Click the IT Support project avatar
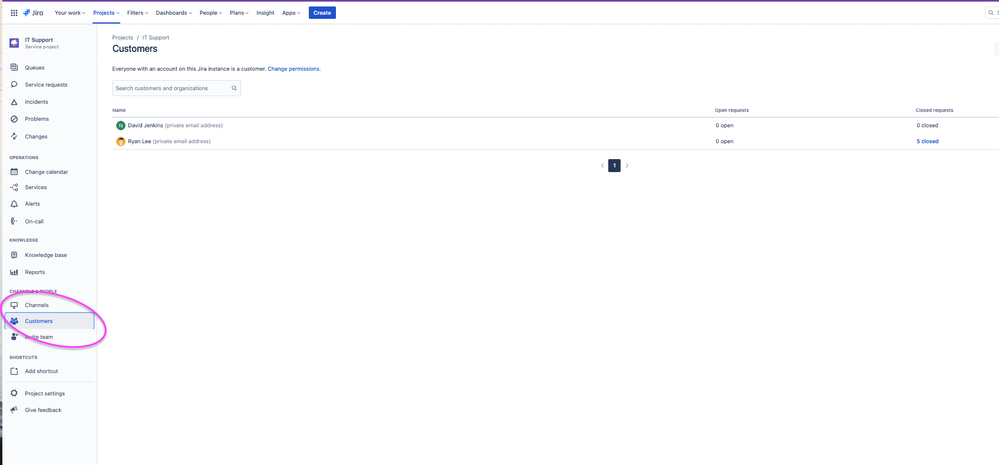This screenshot has height=465, width=999. click(14, 43)
